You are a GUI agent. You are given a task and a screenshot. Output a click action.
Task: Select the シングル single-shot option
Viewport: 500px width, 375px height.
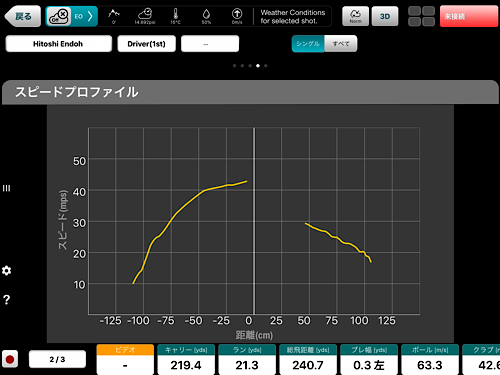(x=308, y=44)
